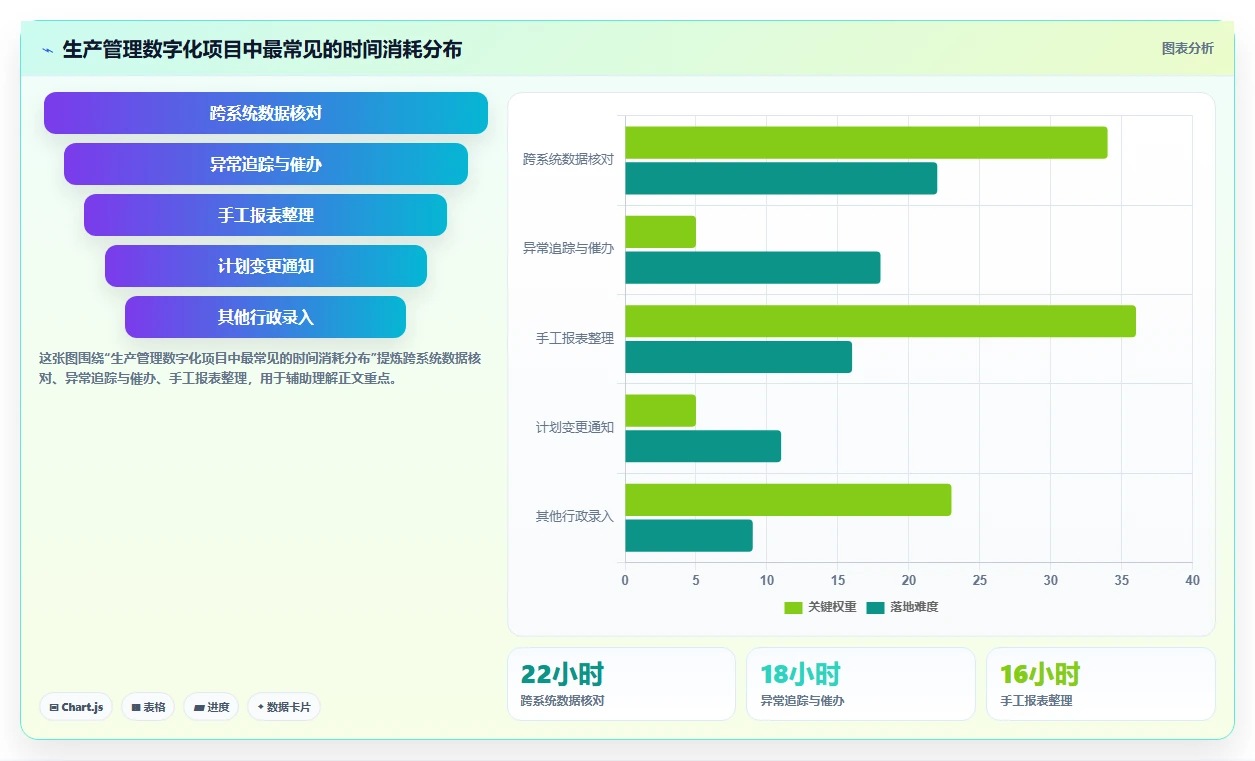
Task: Toggle the 关键权重 legend entry
Action: [x=820, y=607]
